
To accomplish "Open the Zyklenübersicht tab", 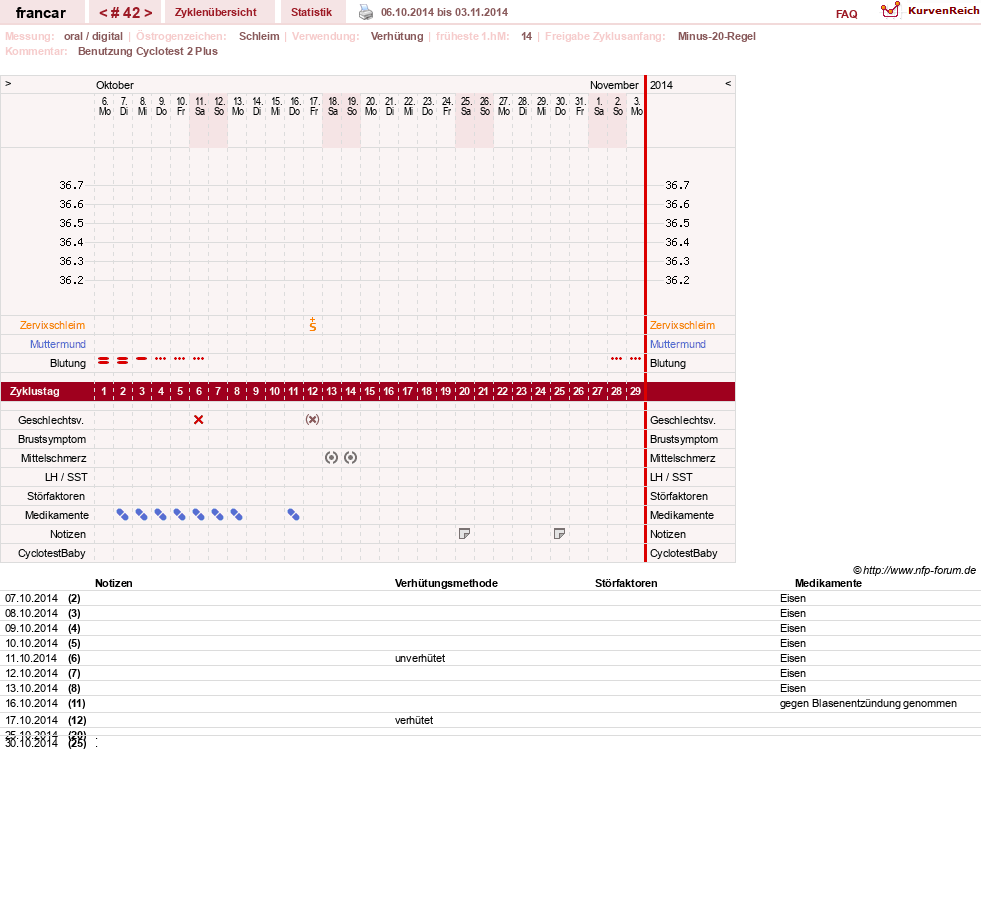I will click(x=216, y=12).
